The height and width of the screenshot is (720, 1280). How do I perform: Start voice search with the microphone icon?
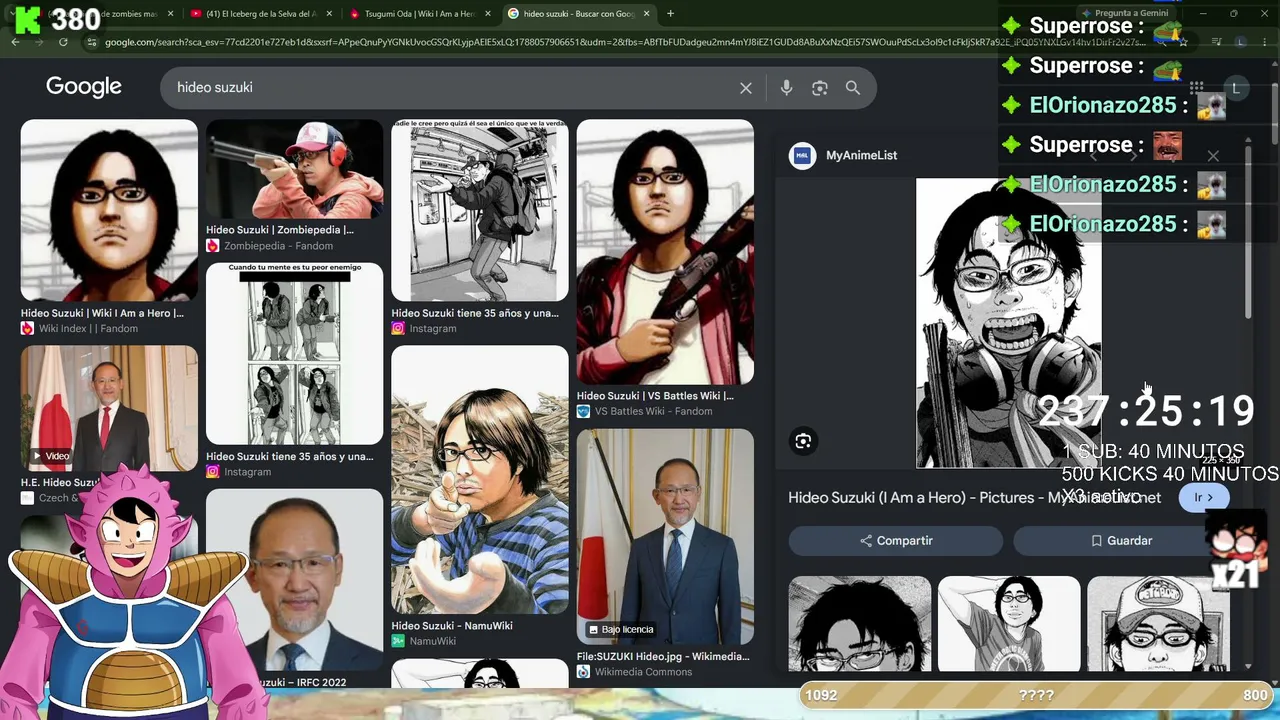coord(786,88)
